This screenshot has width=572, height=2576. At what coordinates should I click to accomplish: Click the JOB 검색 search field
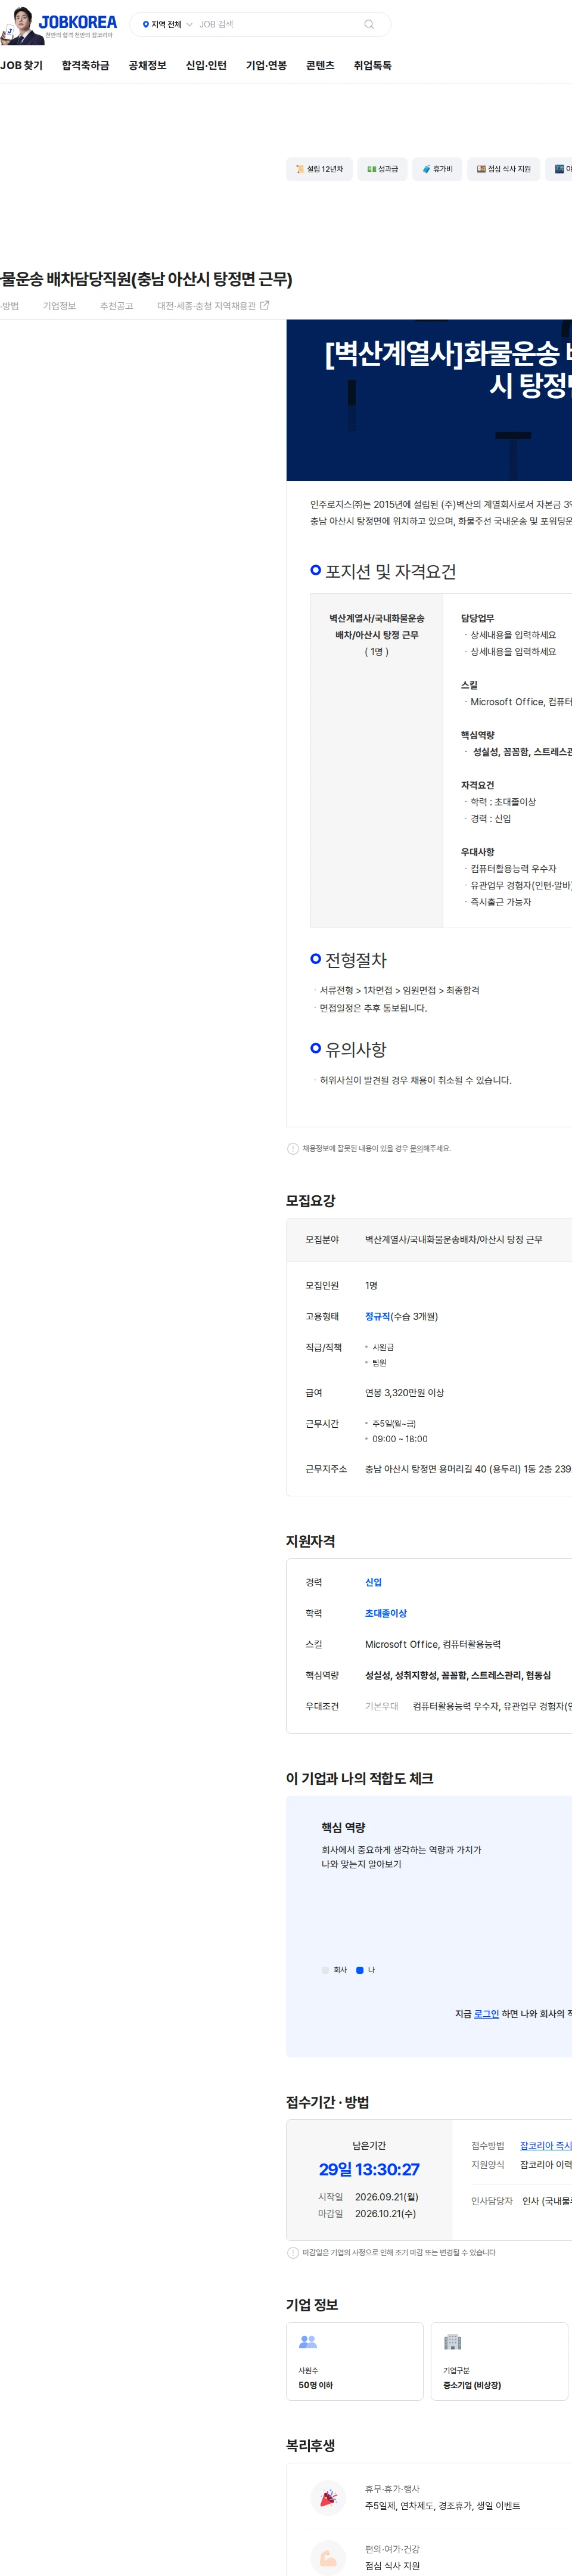click(x=275, y=25)
